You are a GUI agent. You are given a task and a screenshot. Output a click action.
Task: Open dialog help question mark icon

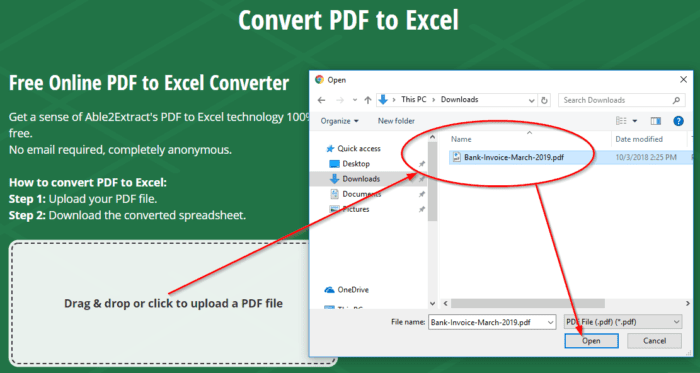(679, 121)
